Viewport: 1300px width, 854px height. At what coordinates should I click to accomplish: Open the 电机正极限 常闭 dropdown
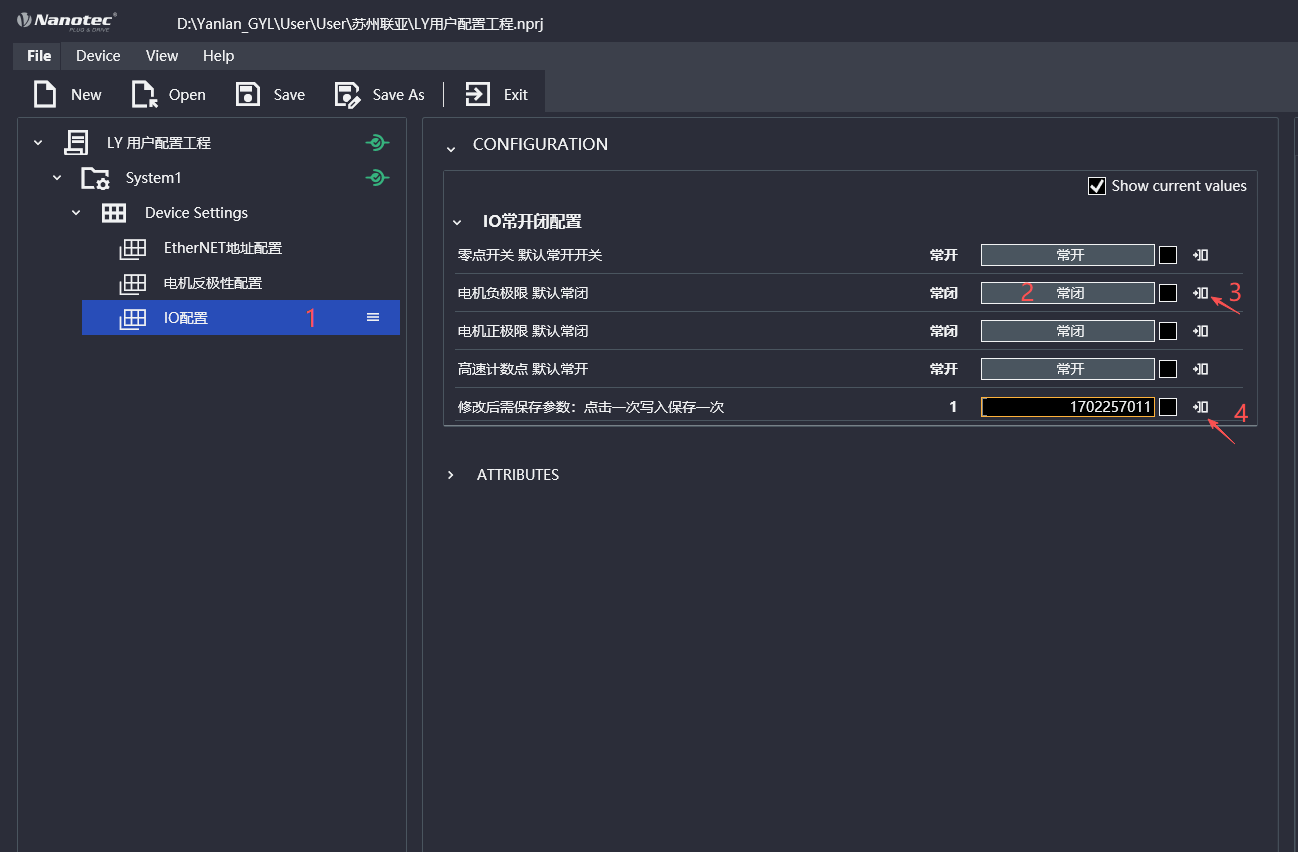[x=1068, y=331]
